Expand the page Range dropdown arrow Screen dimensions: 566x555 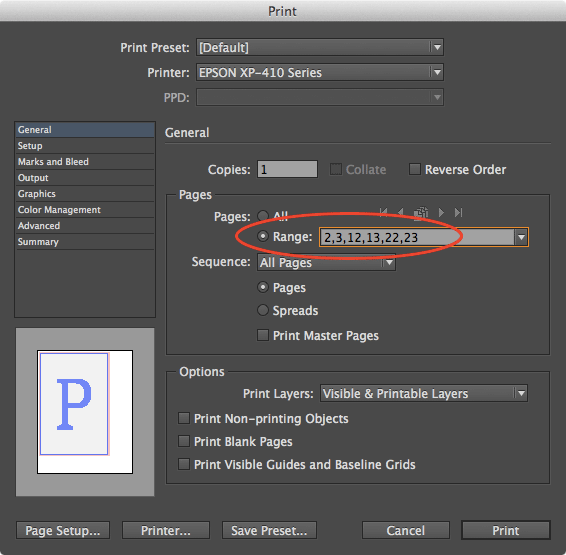(x=521, y=237)
